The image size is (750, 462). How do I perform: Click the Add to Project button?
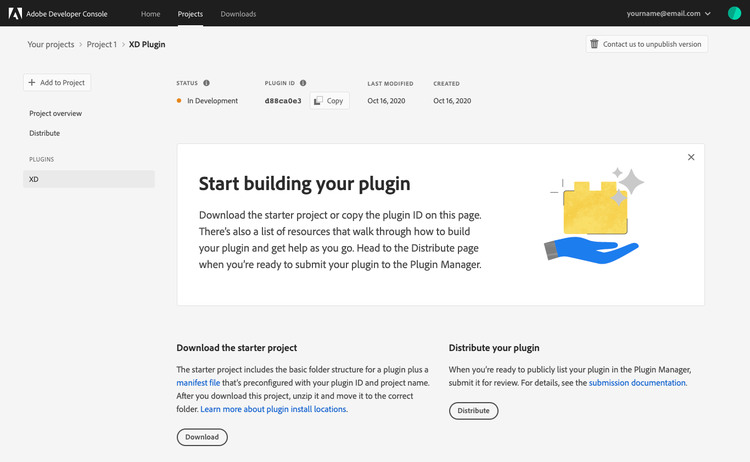[56, 82]
